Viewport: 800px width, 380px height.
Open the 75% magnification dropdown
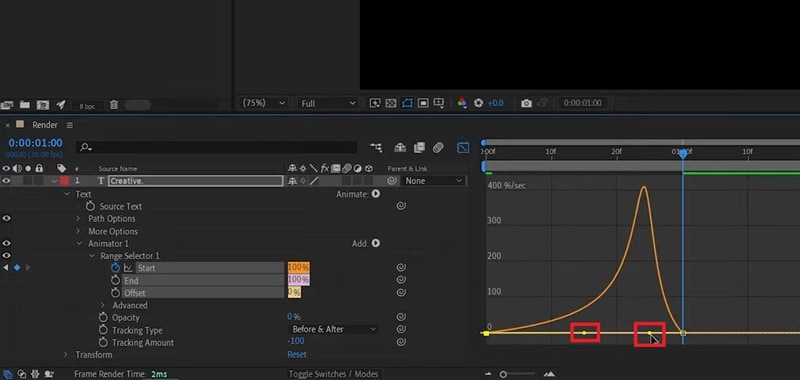[x=264, y=103]
